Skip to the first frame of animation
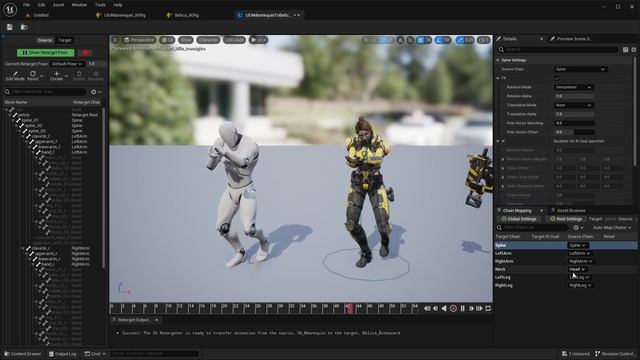This screenshot has height=360, width=640. click(x=427, y=309)
